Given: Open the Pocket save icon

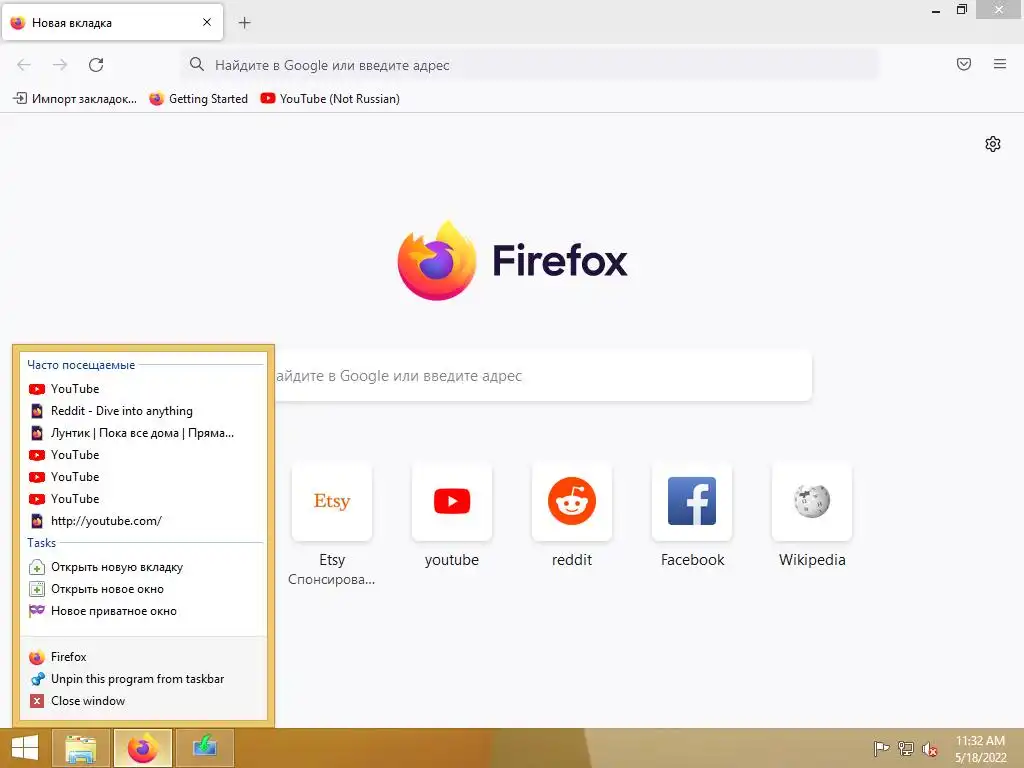Looking at the screenshot, I should point(964,64).
